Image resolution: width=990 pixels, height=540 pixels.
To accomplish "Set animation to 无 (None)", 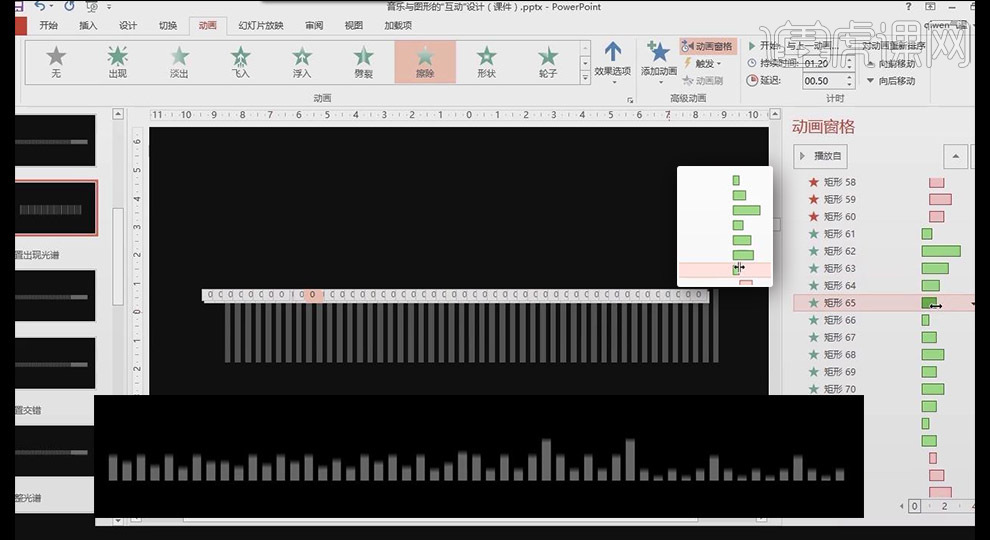I will pyautogui.click(x=56, y=62).
